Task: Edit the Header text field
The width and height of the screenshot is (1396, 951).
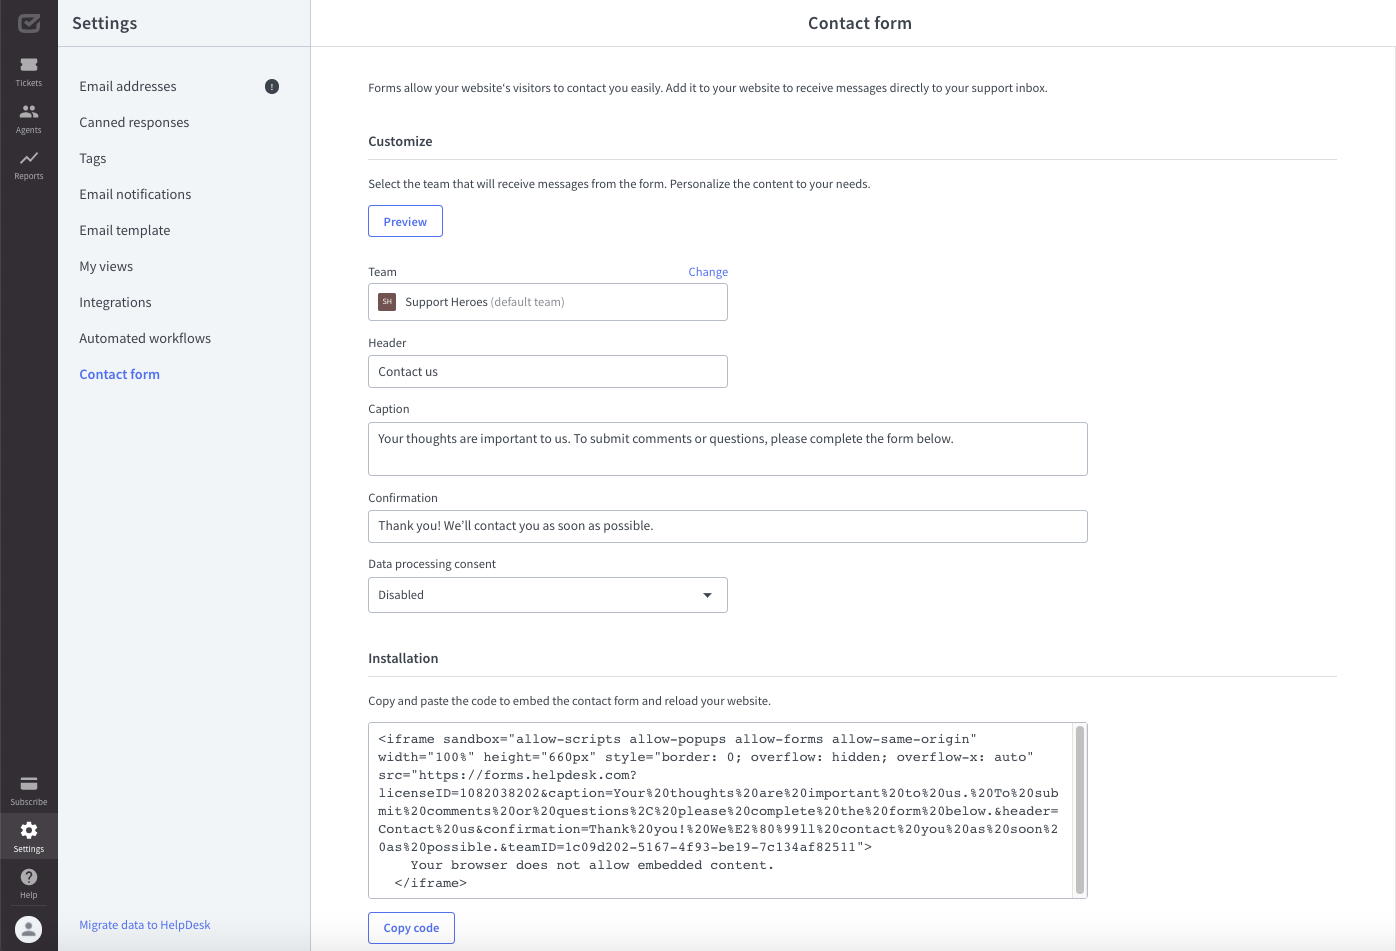Action: 547,371
